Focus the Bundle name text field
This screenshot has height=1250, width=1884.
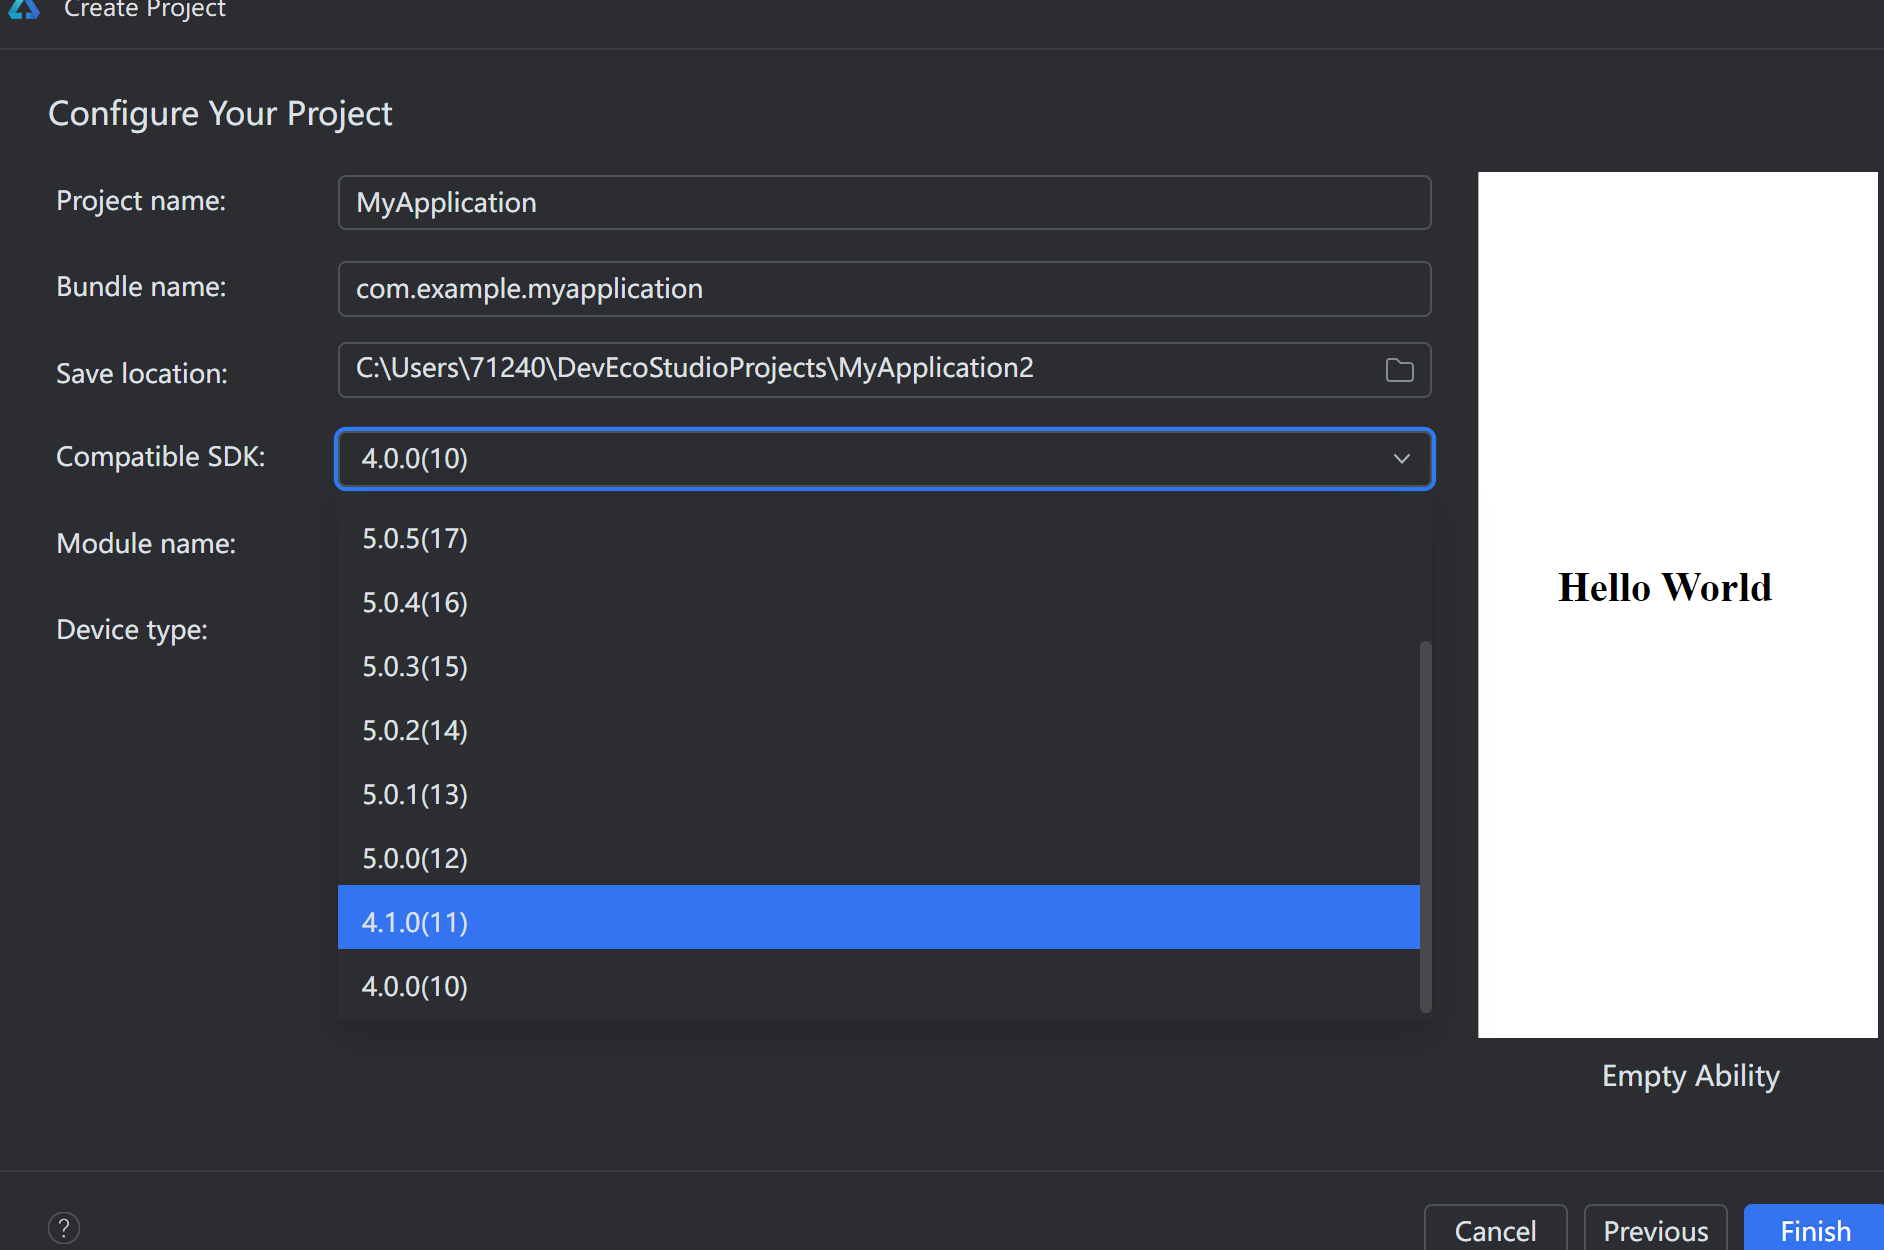(884, 289)
